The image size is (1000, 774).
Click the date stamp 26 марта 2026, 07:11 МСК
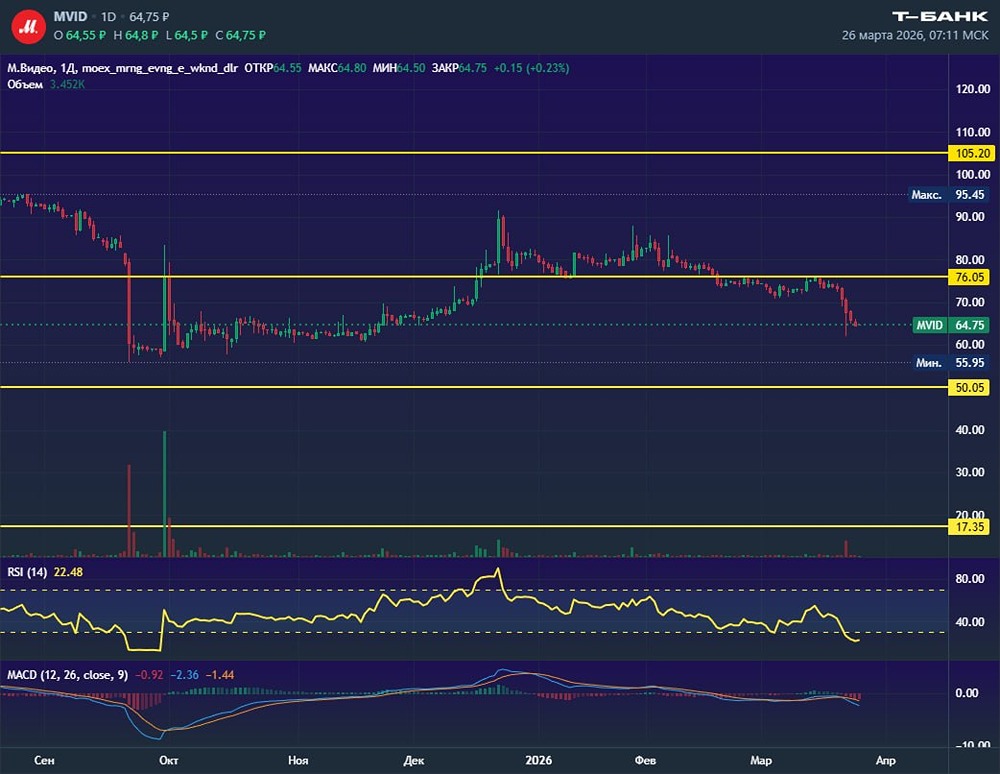(x=915, y=35)
